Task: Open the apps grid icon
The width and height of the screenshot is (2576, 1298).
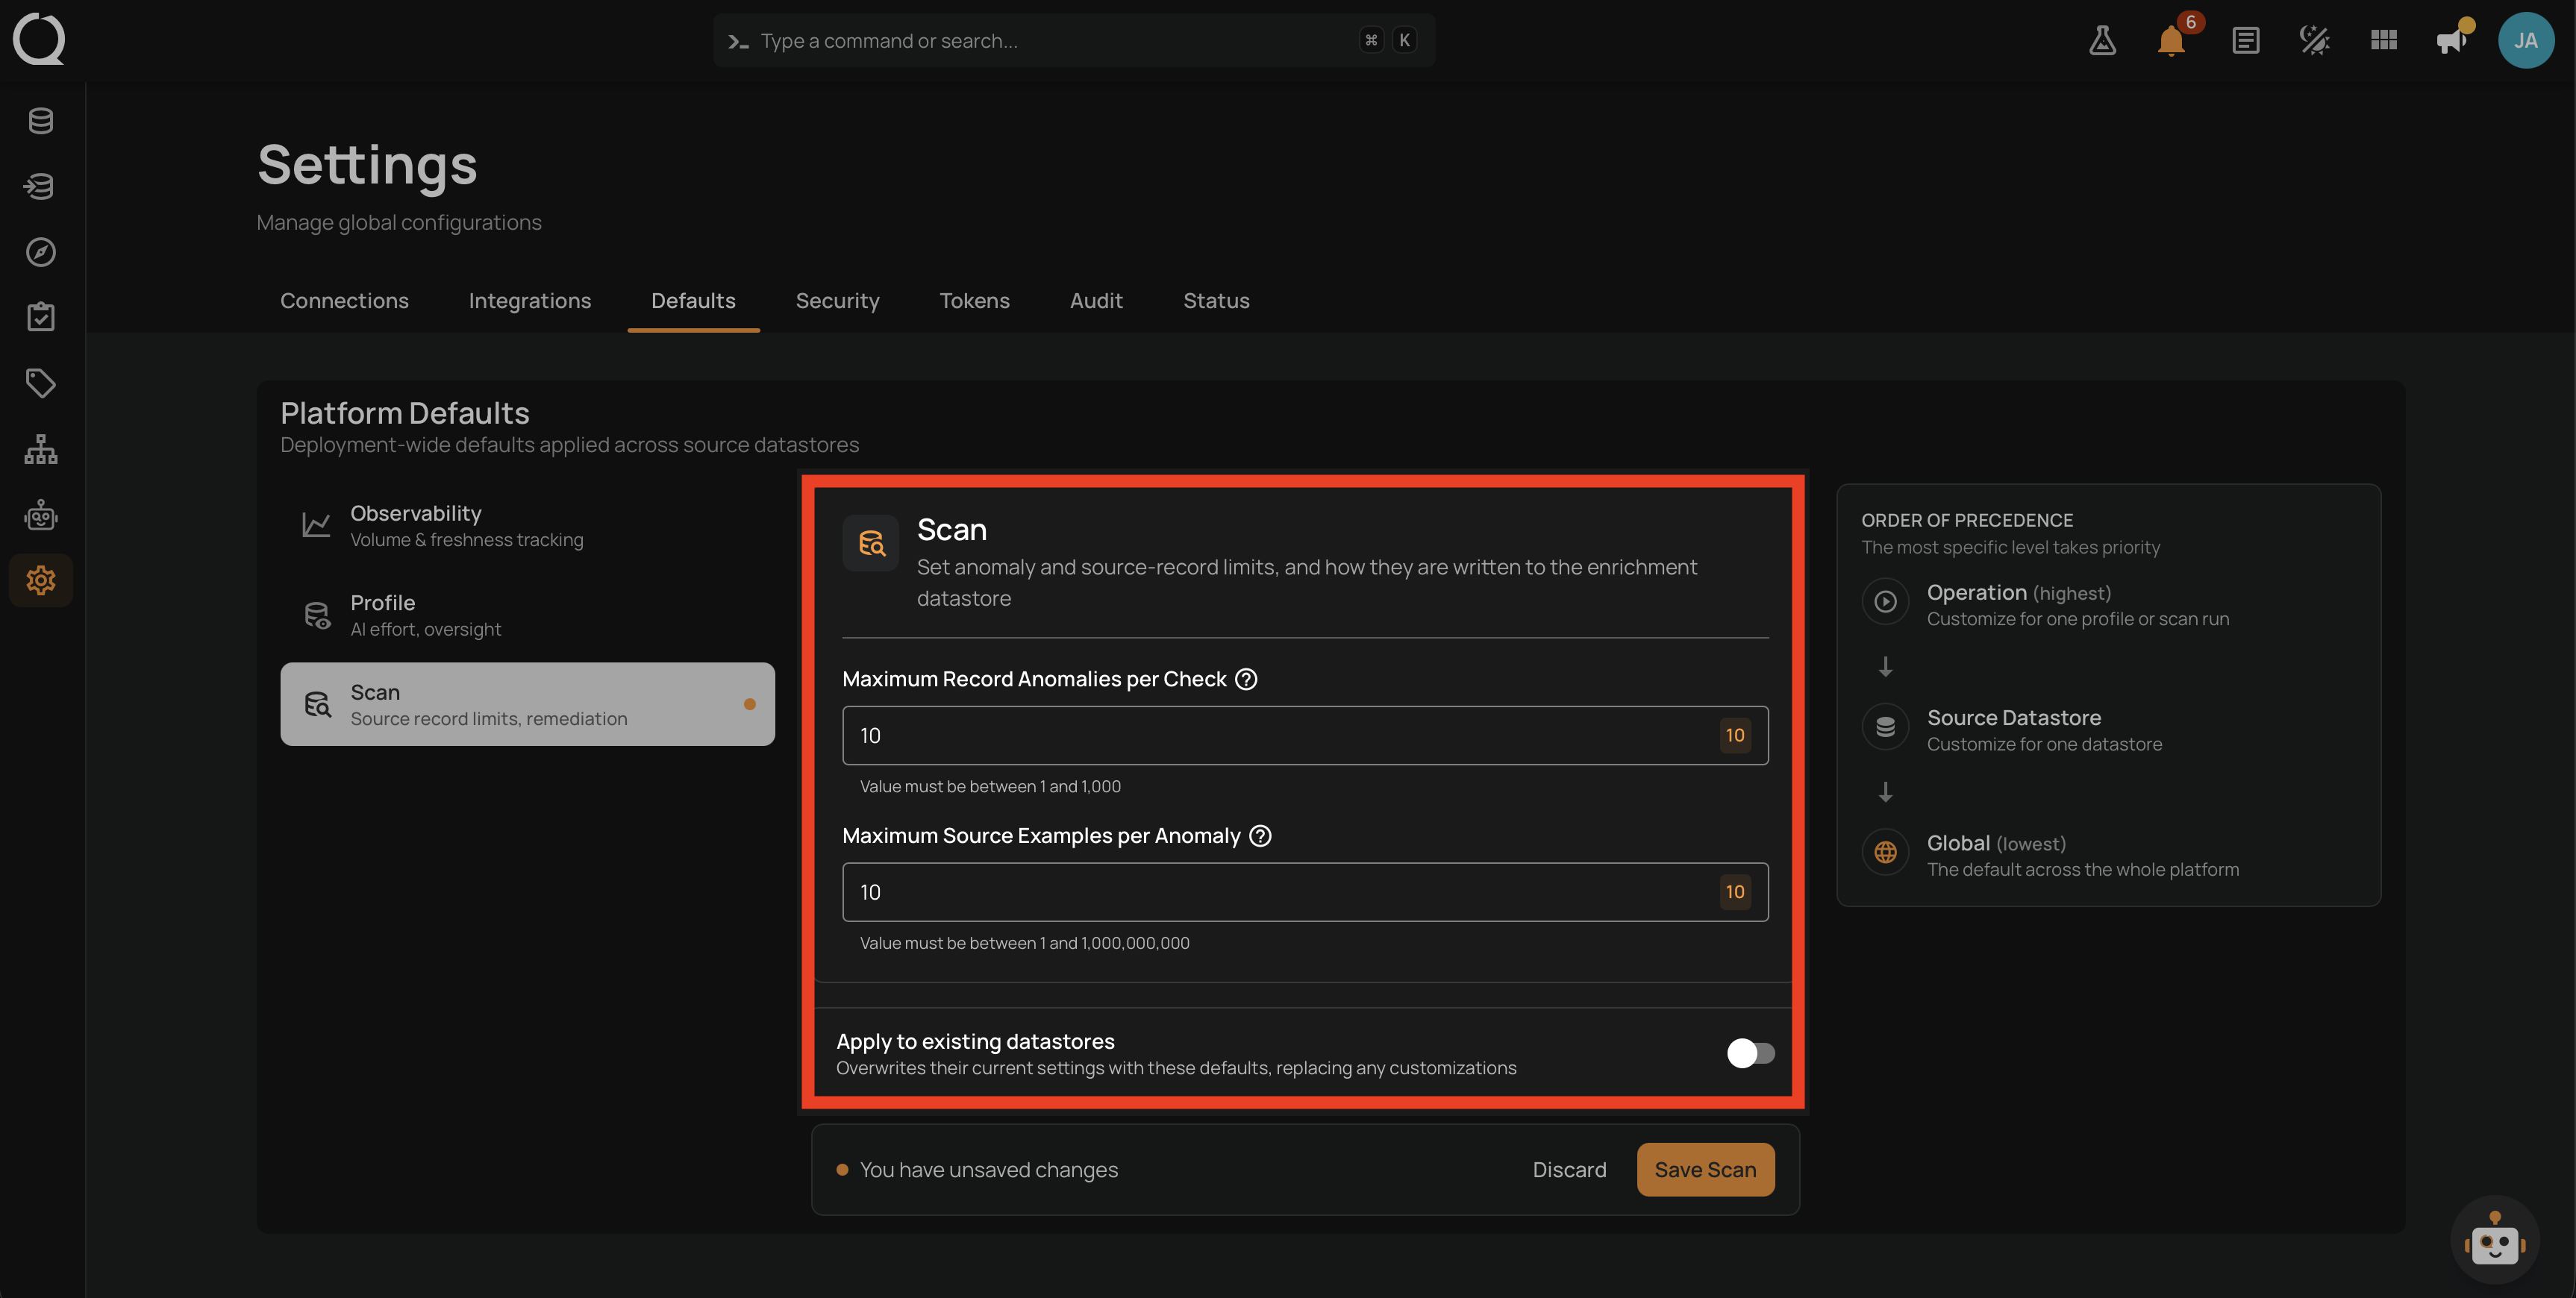Action: (x=2383, y=41)
